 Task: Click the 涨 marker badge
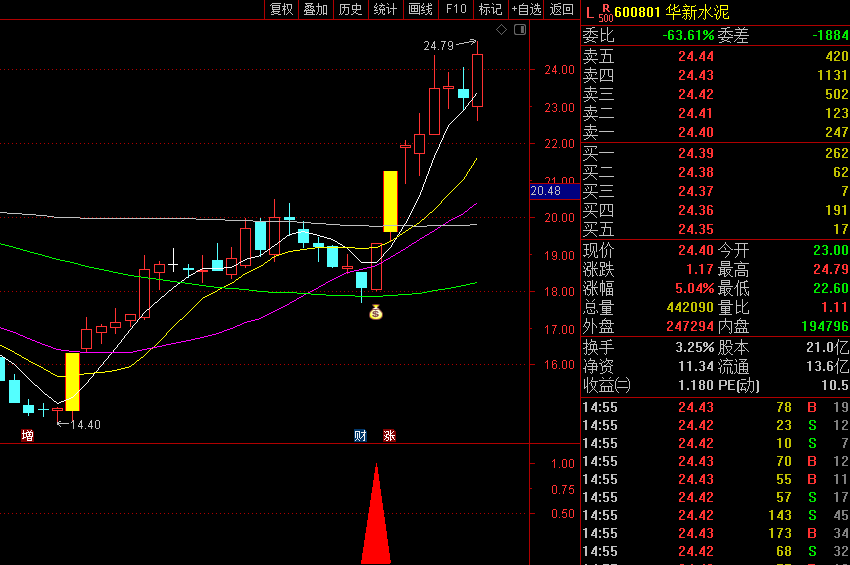point(389,435)
